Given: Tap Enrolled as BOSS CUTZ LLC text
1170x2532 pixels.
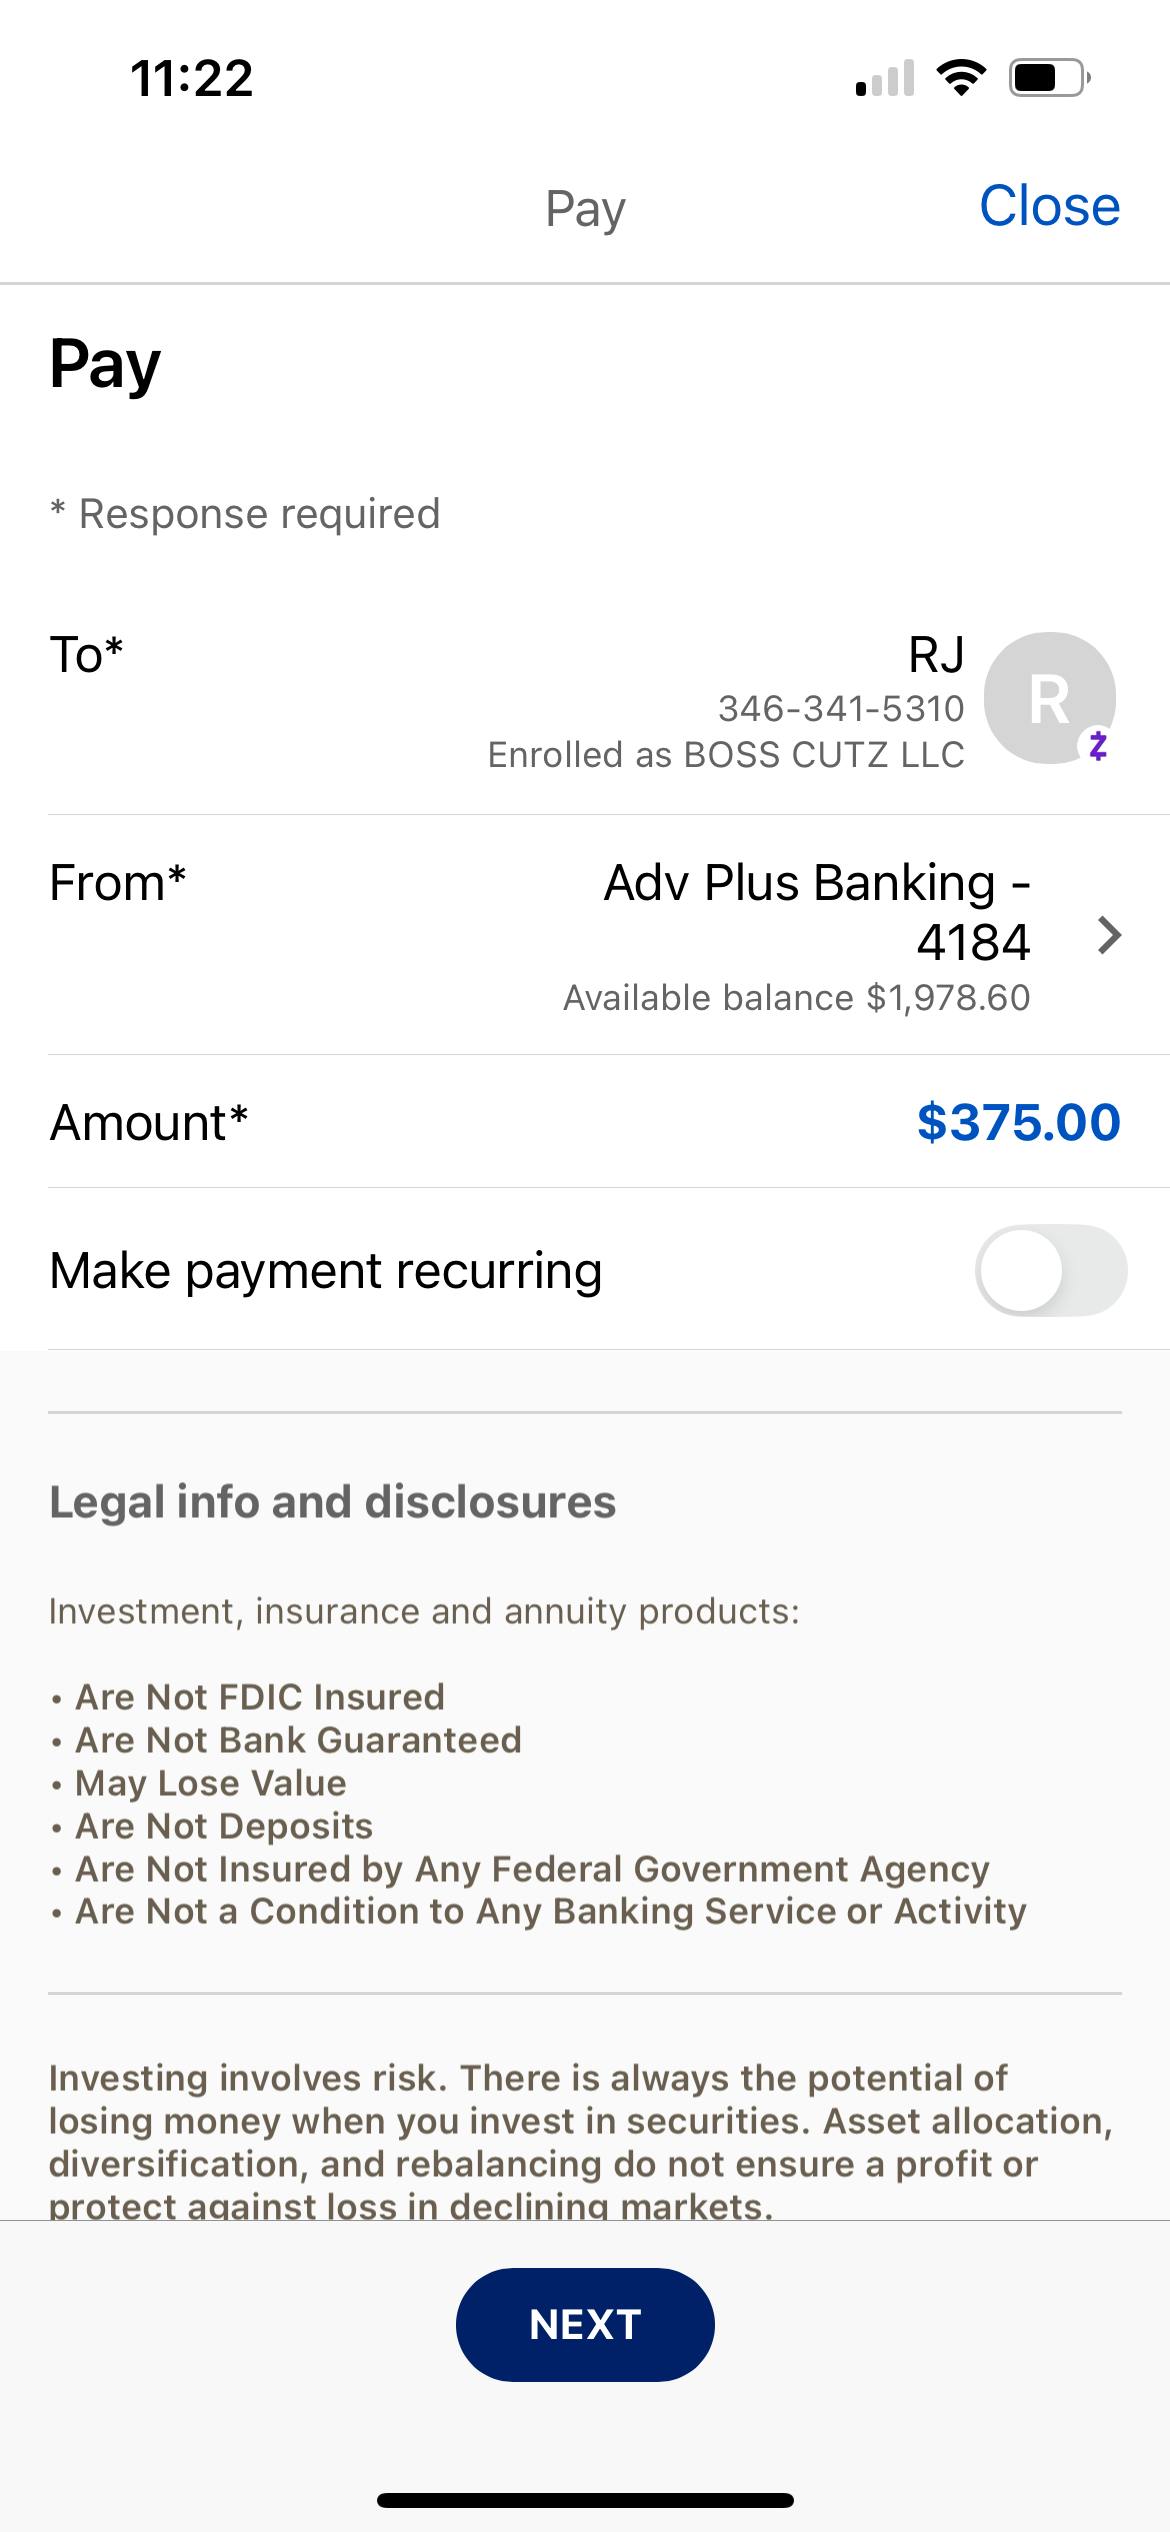Looking at the screenshot, I should click(726, 755).
